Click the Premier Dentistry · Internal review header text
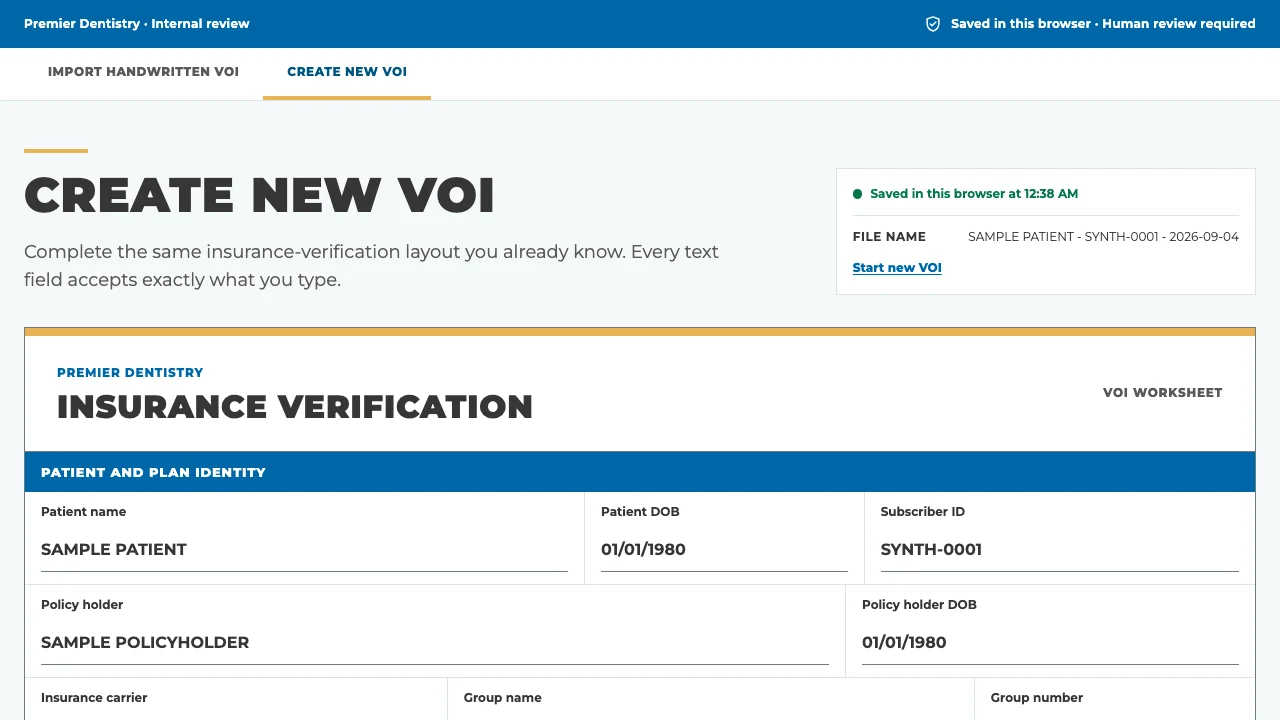Viewport: 1280px width, 720px height. 137,24
